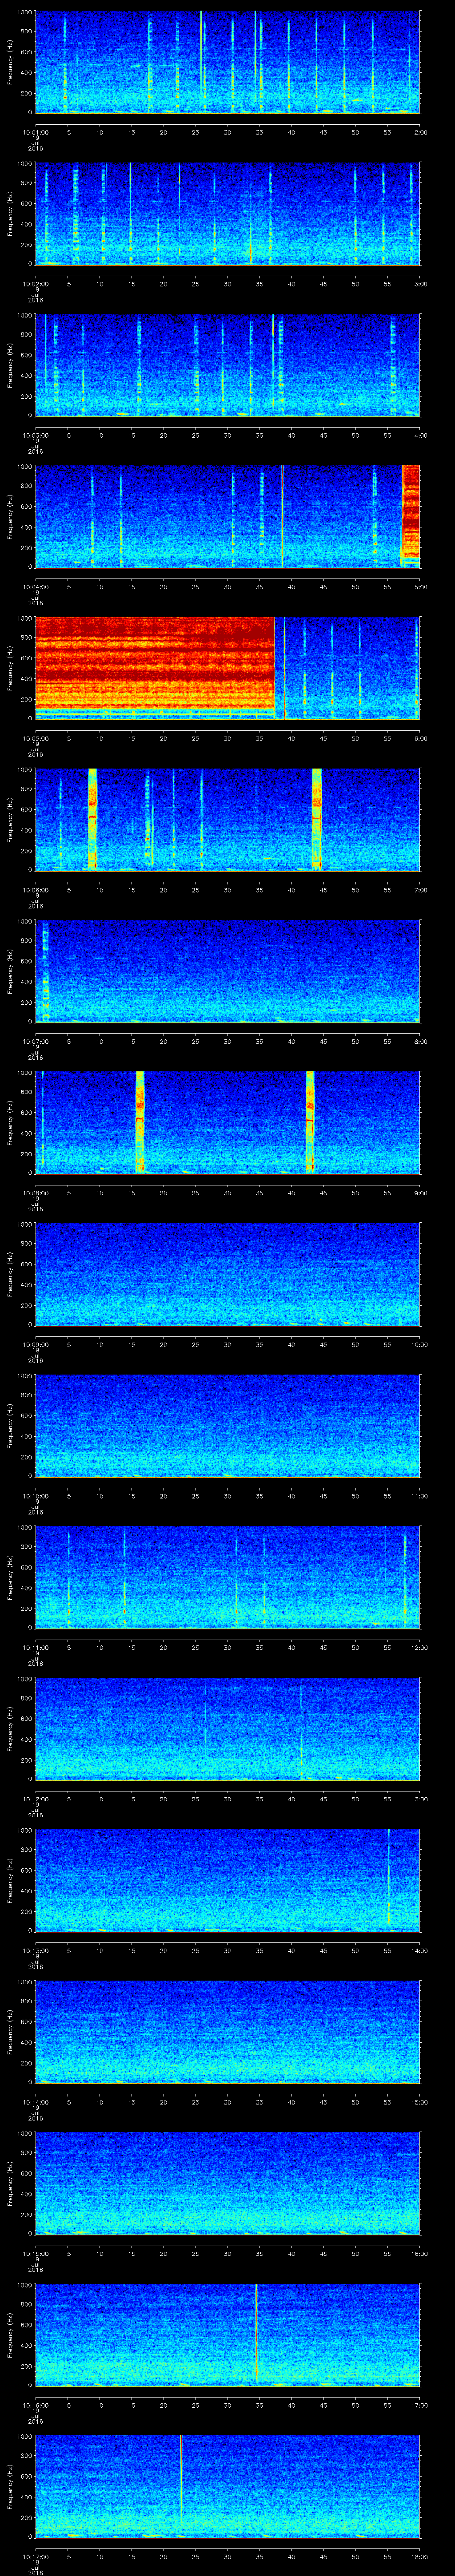The height and width of the screenshot is (2576, 455).
Task: Click the 10:04:00 start time label
Action: click(35, 587)
